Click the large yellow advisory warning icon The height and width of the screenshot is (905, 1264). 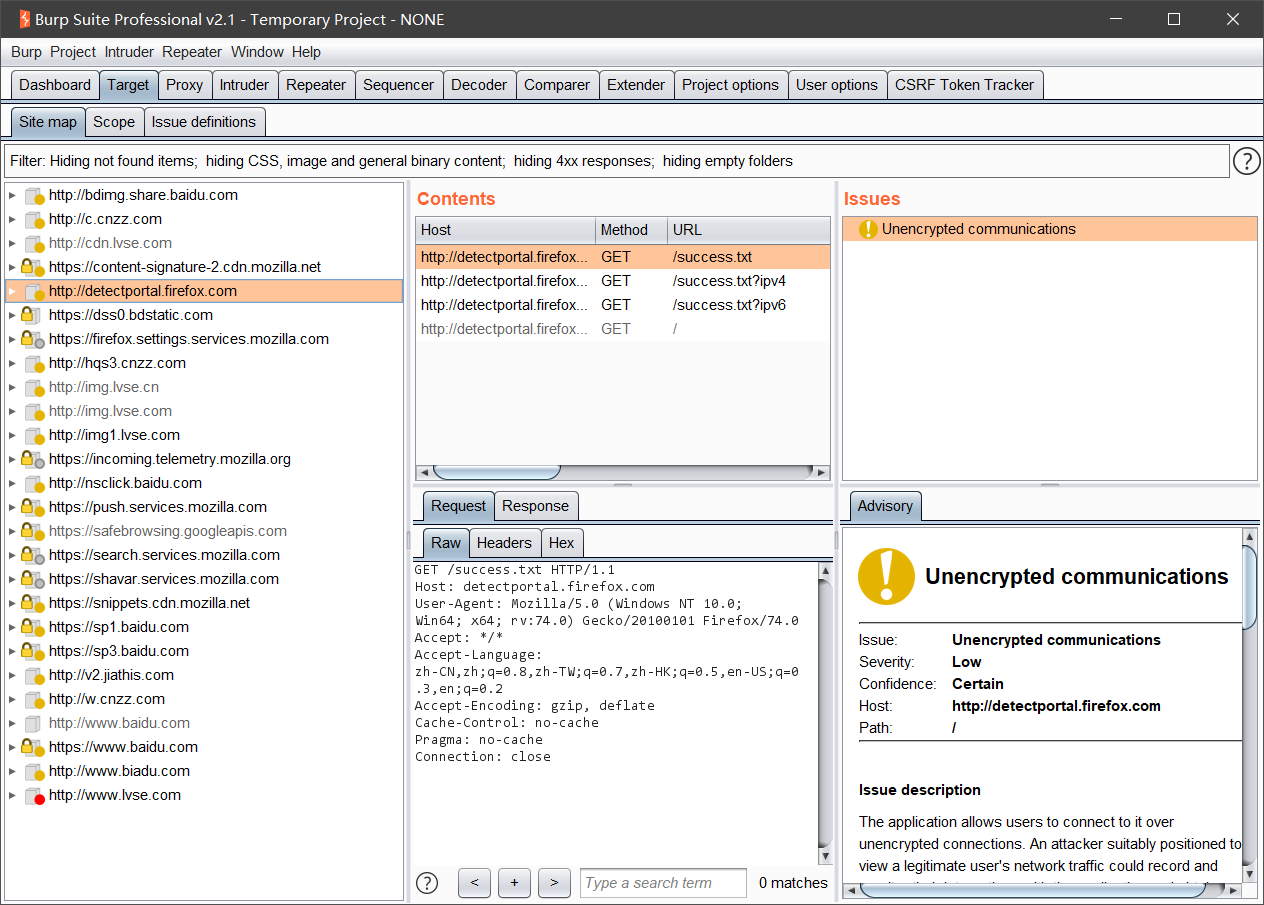pyautogui.click(x=886, y=576)
